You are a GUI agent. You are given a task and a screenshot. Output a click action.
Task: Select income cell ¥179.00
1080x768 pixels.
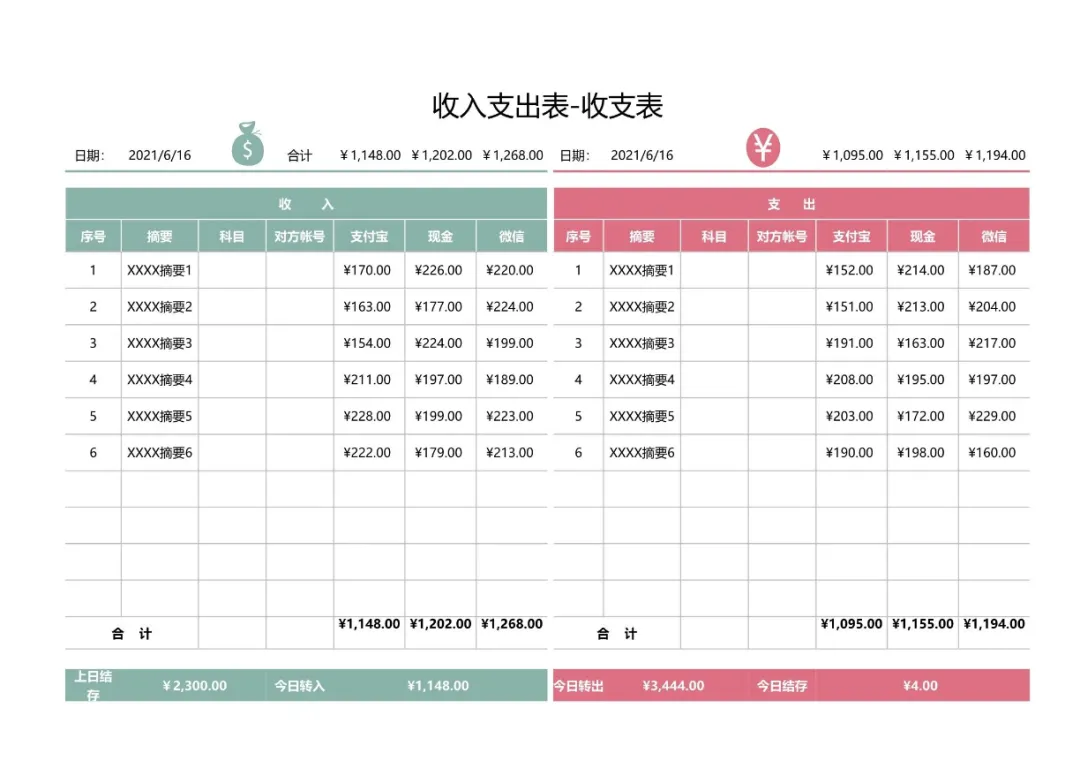439,453
